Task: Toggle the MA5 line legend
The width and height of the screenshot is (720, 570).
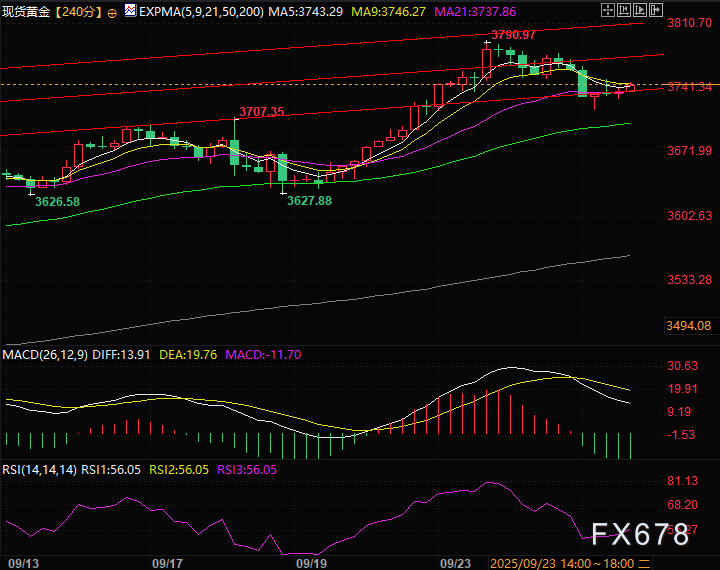Action: coord(305,11)
